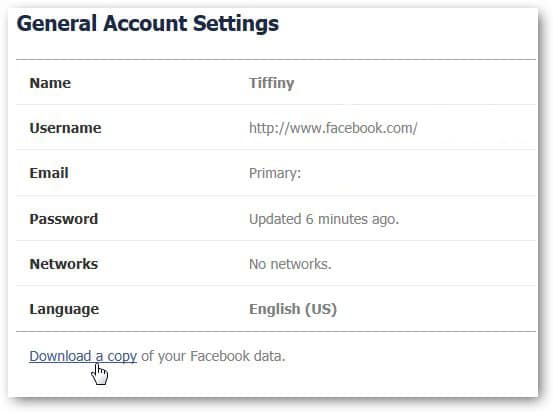Open the Language setting label
The width and height of the screenshot is (553, 412).
tap(64, 310)
